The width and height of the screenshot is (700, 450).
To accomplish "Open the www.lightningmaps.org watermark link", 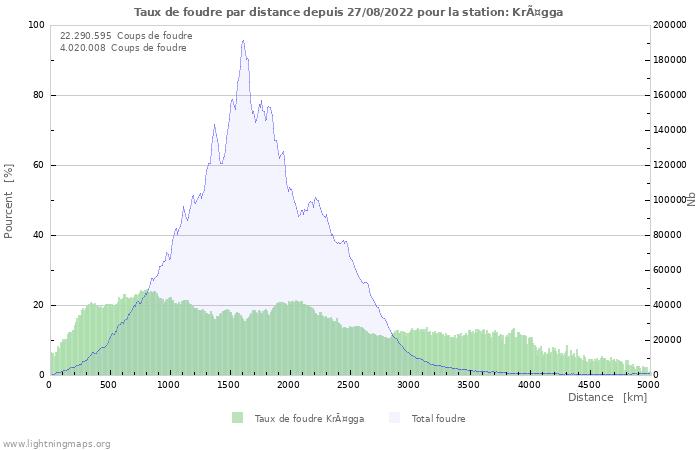I will click(56, 443).
